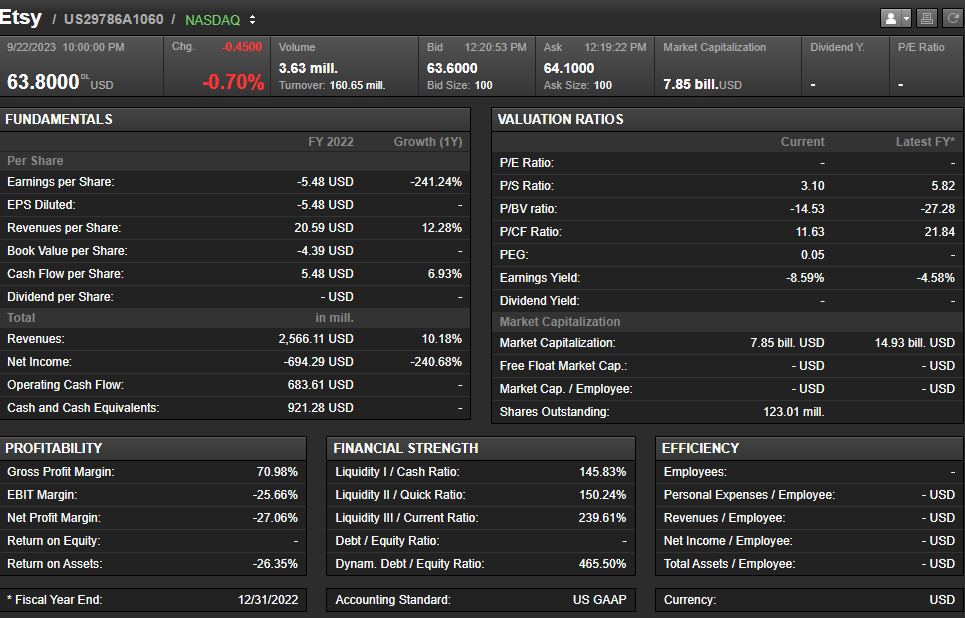
Task: Click the FY 2022 column header
Action: (331, 142)
